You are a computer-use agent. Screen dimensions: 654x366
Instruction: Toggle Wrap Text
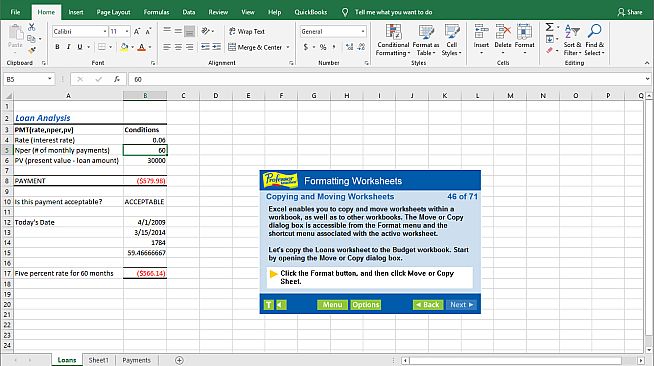click(x=247, y=31)
